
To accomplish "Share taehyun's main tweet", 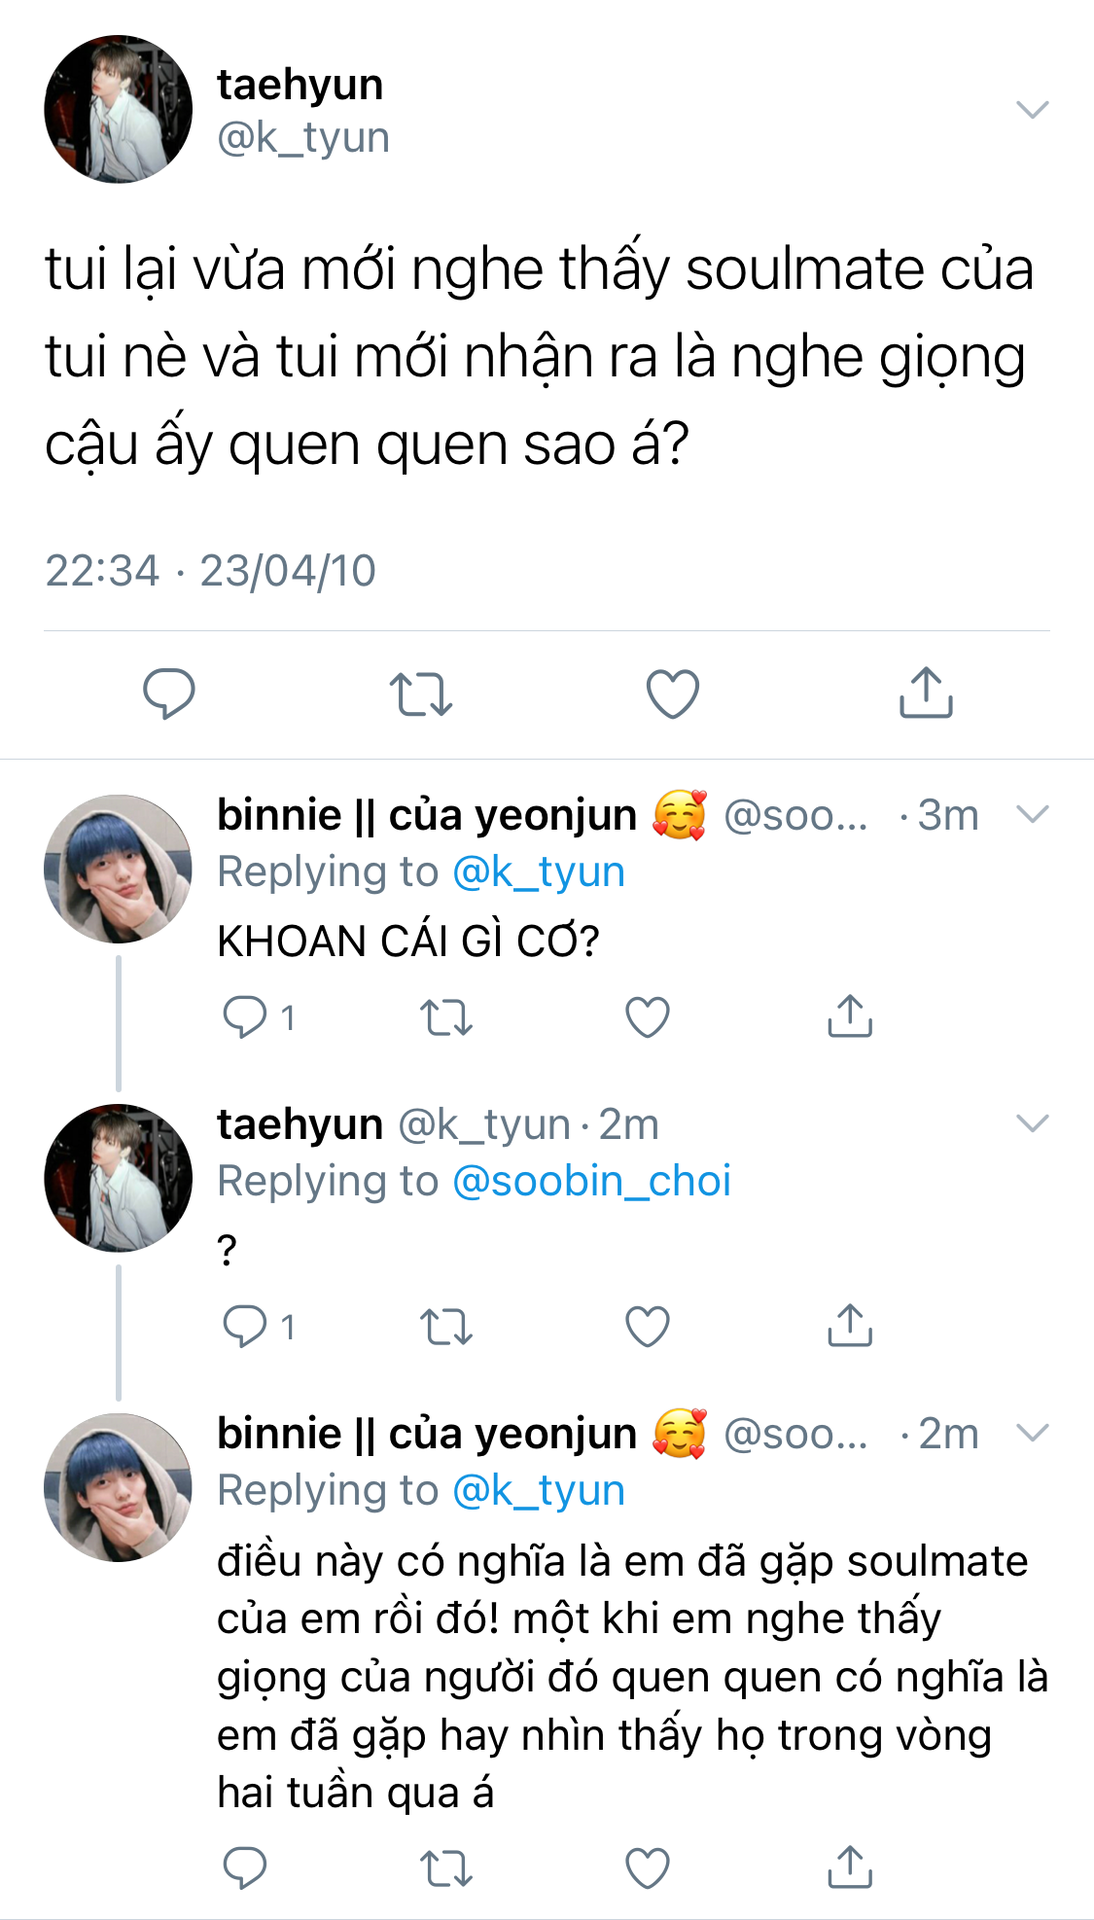I will 926,693.
